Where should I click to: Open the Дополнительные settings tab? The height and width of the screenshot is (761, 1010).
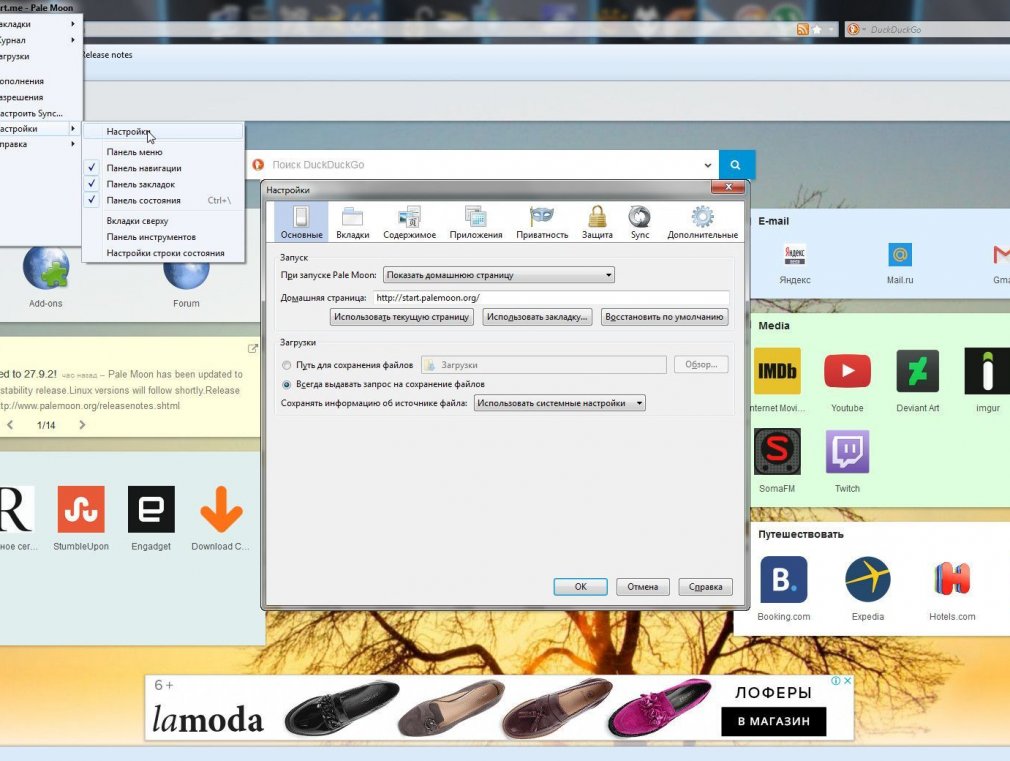pos(703,222)
